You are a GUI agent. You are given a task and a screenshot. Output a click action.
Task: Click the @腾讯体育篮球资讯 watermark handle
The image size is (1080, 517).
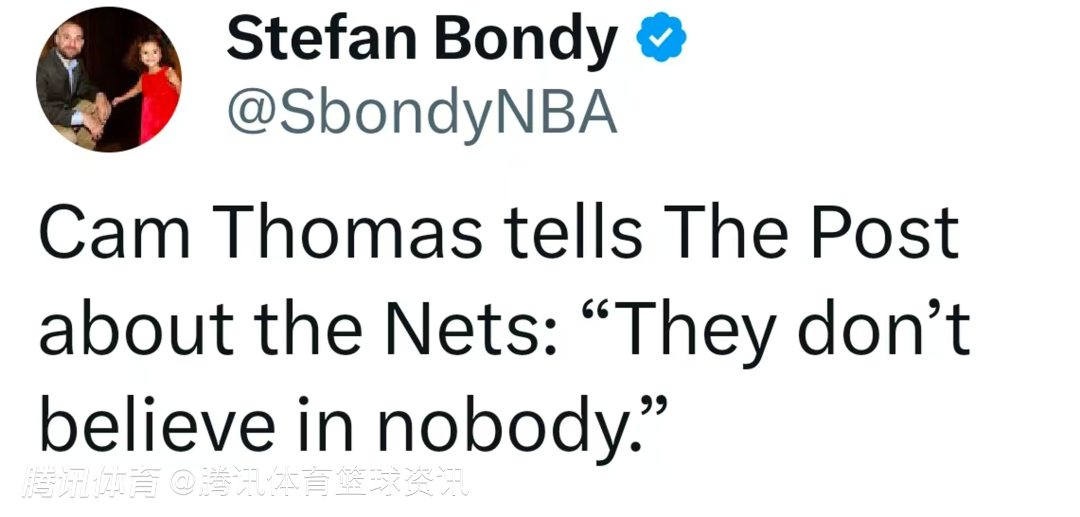(x=318, y=483)
